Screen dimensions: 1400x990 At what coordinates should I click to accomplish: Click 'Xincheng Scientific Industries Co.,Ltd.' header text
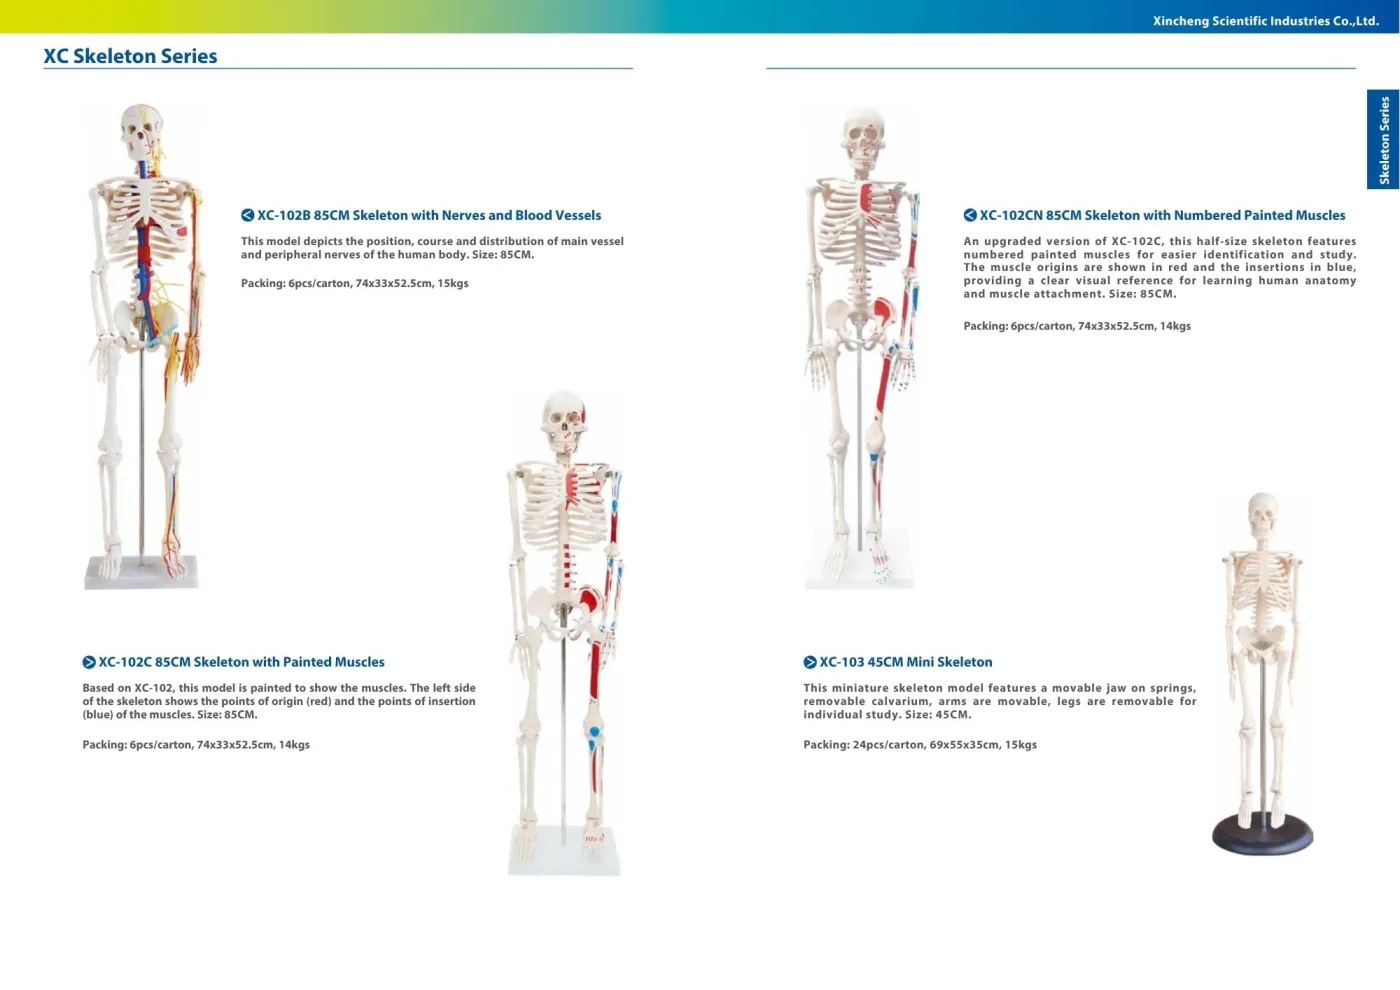[1266, 21]
